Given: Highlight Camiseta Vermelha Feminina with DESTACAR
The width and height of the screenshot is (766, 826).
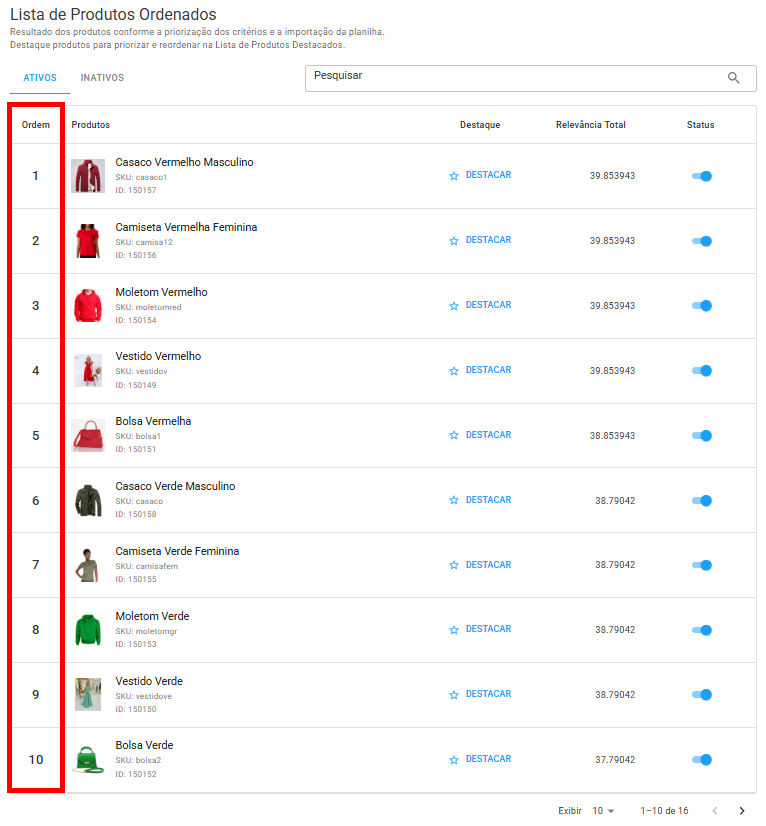Looking at the screenshot, I should (x=488, y=240).
